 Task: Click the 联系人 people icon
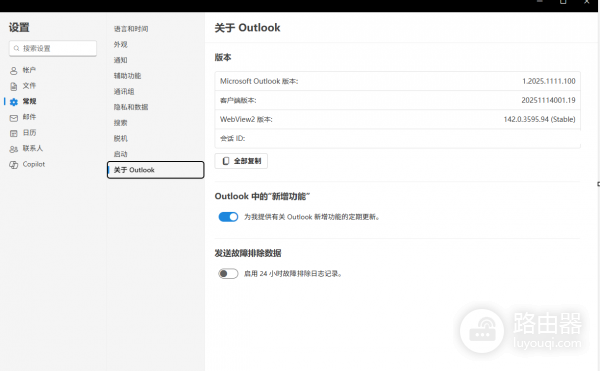tap(14, 149)
